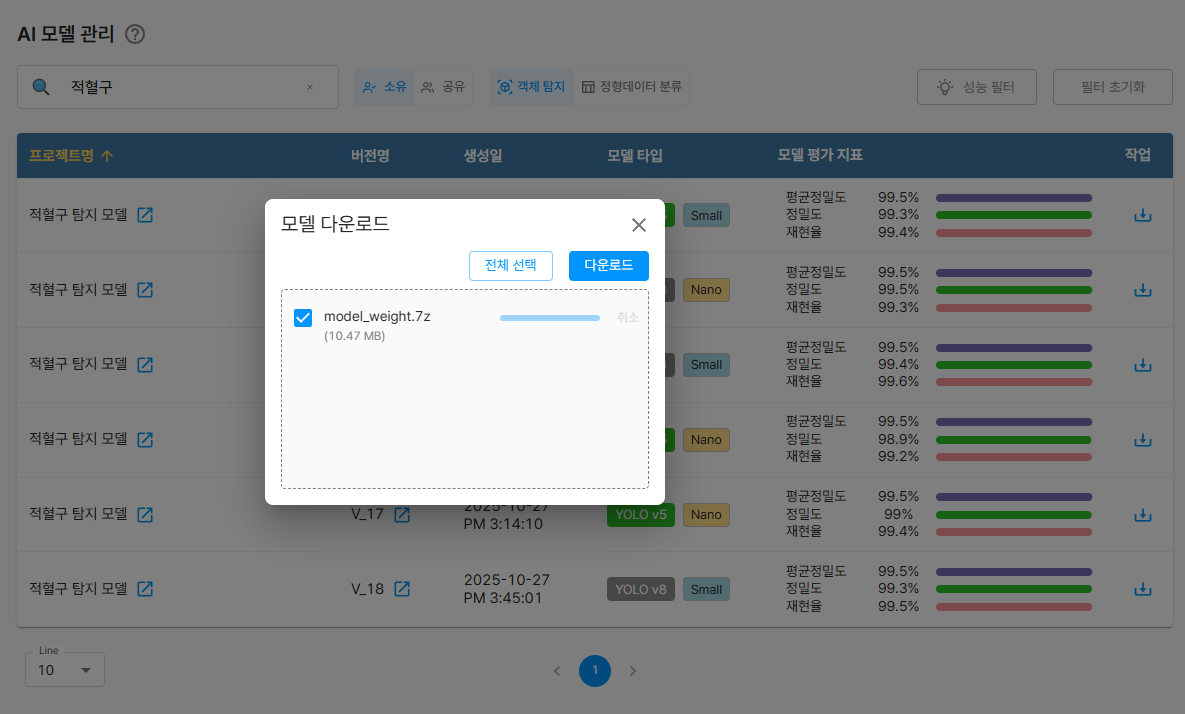Screen dimensions: 1185x714
Task: Click download icon in first table row
Action: [x=1142, y=215]
